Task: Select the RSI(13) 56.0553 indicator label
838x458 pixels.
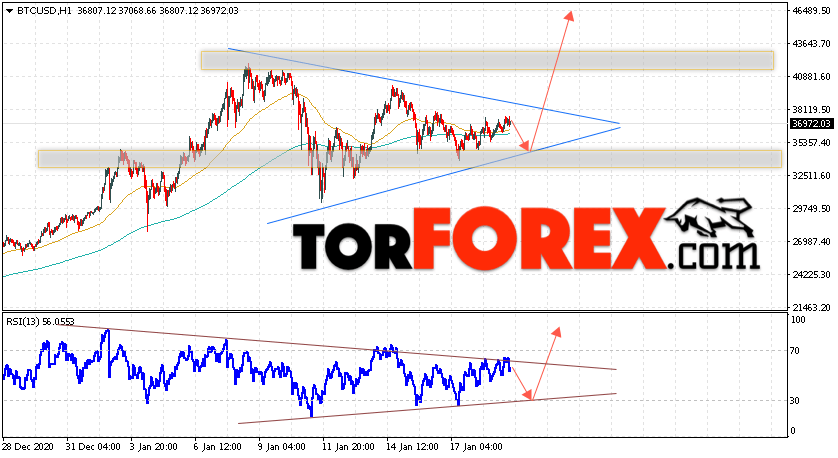Action: [40, 322]
